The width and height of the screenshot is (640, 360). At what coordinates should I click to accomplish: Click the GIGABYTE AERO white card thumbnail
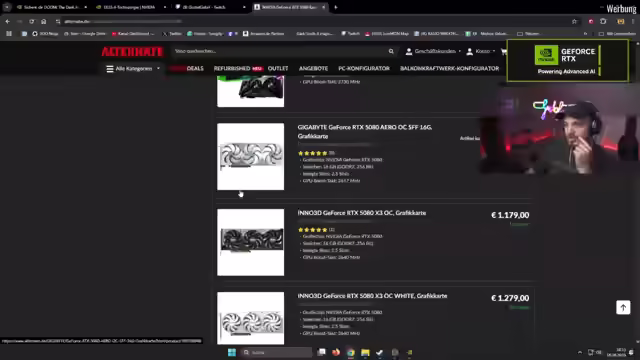[251, 156]
